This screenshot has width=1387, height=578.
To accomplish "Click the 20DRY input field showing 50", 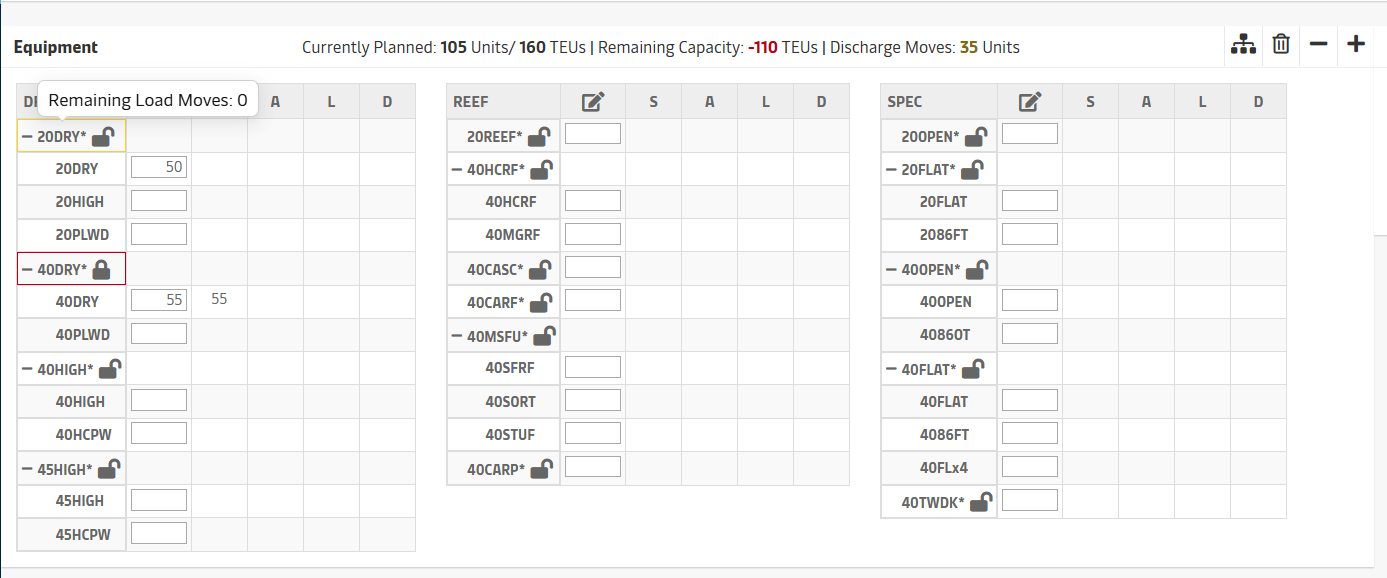I will [159, 167].
